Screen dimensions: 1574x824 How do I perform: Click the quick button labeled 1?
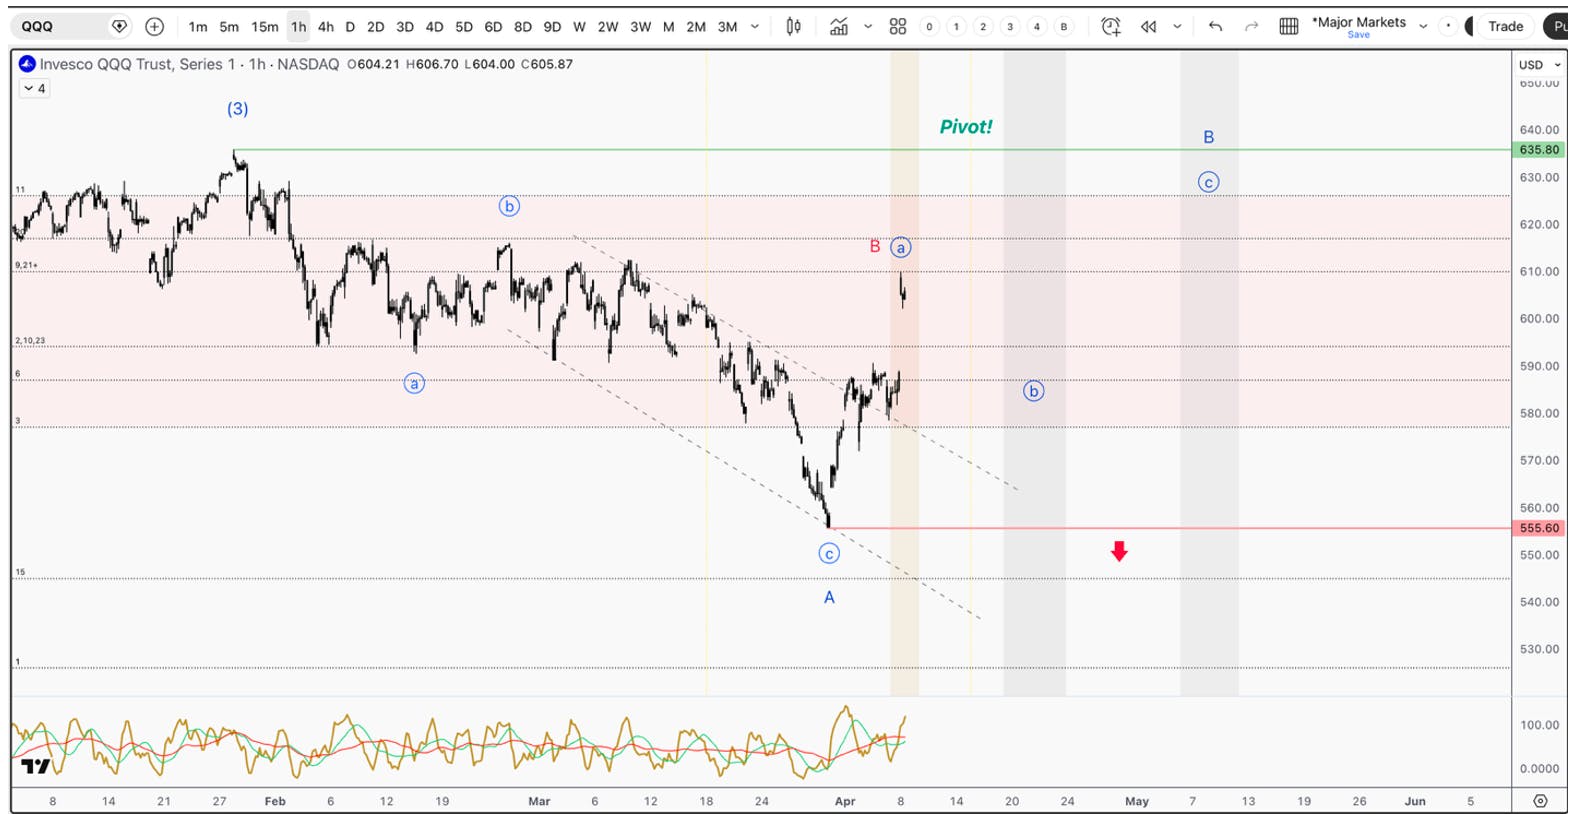957,27
